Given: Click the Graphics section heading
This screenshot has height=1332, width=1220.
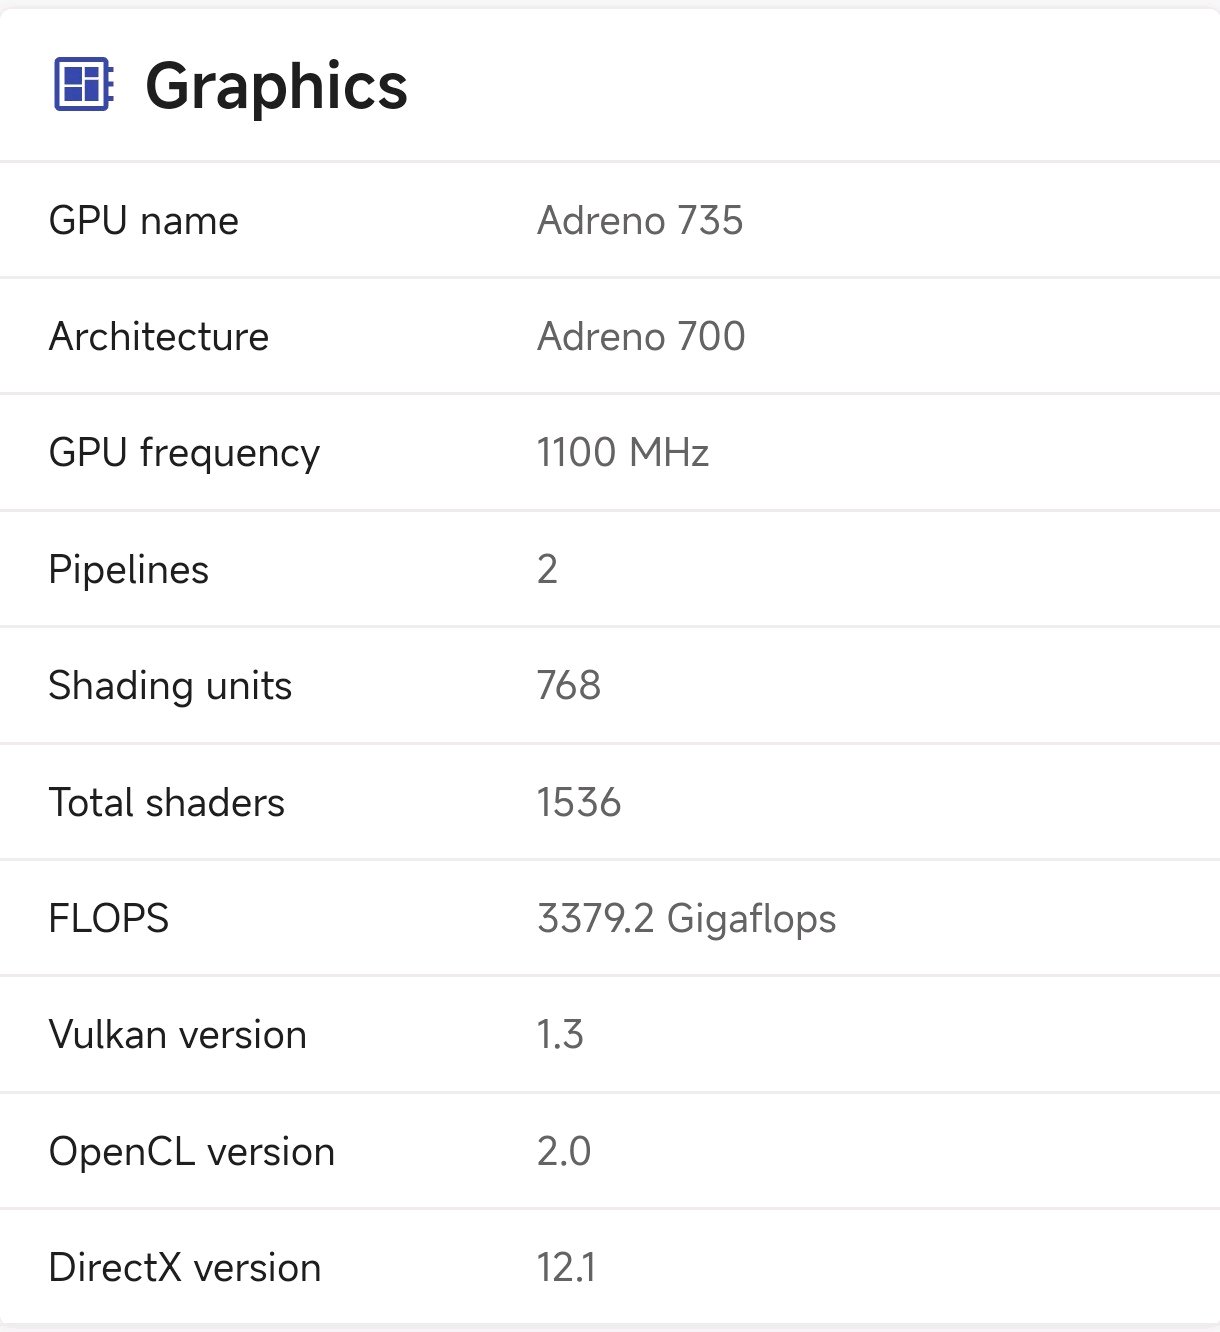Looking at the screenshot, I should click(x=276, y=86).
